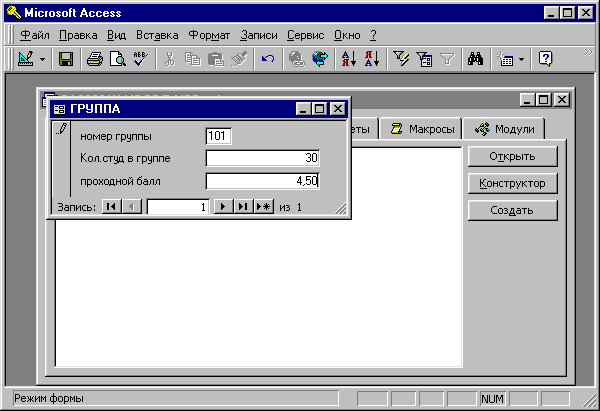600x411 pixels.
Task: Open the Формат menu
Action: [x=209, y=35]
